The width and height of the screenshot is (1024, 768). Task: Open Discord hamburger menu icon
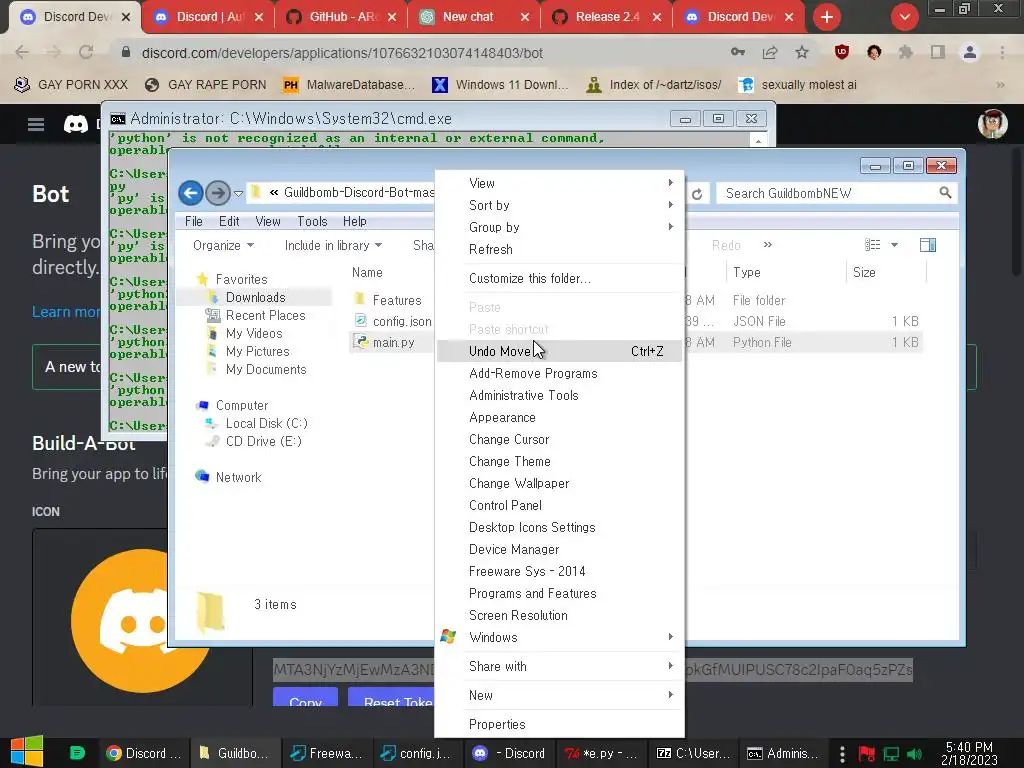[x=36, y=124]
